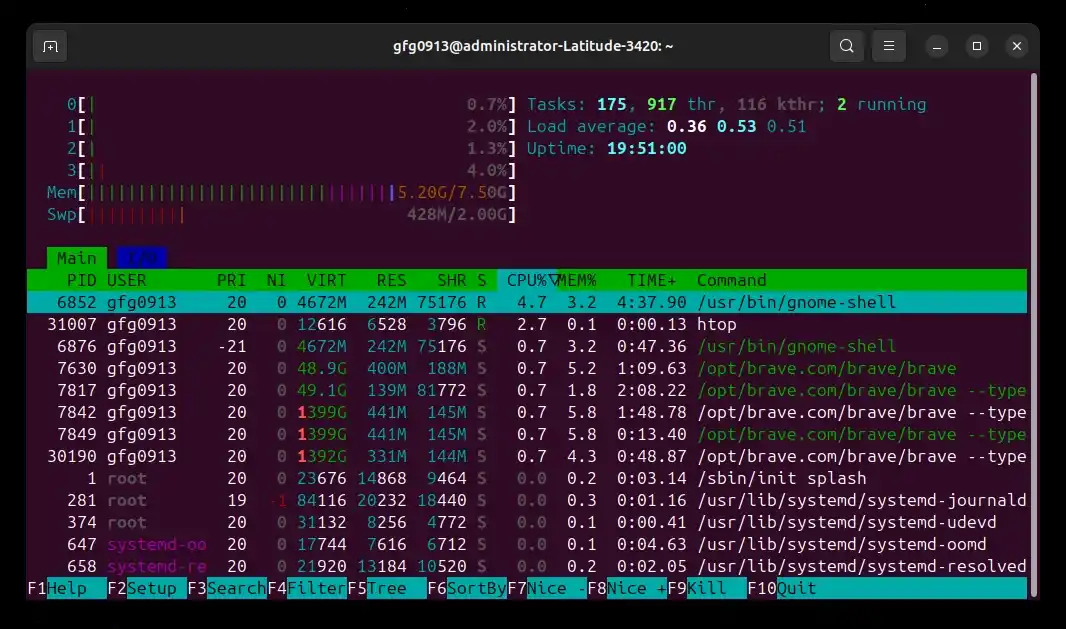Click the Tasks count 175
The width and height of the screenshot is (1066, 629).
[x=612, y=105]
